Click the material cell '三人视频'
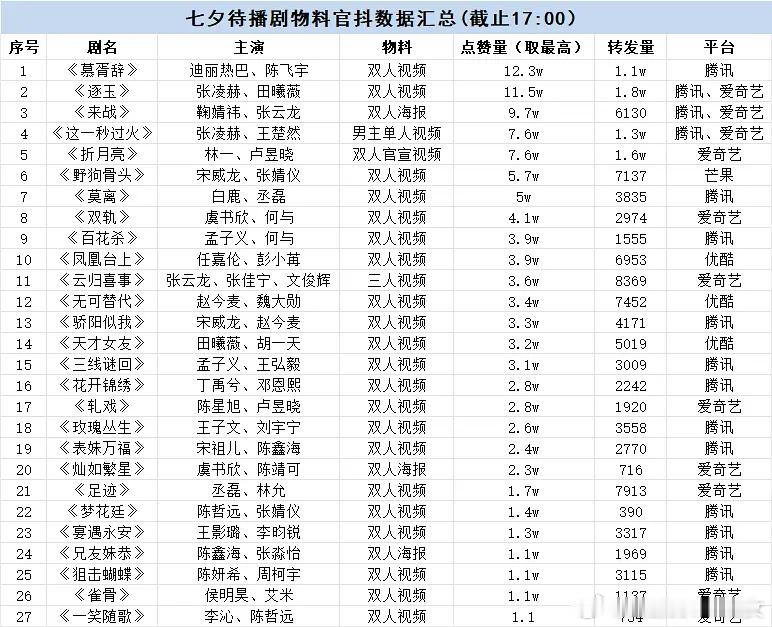The height and width of the screenshot is (627, 772). coord(396,280)
